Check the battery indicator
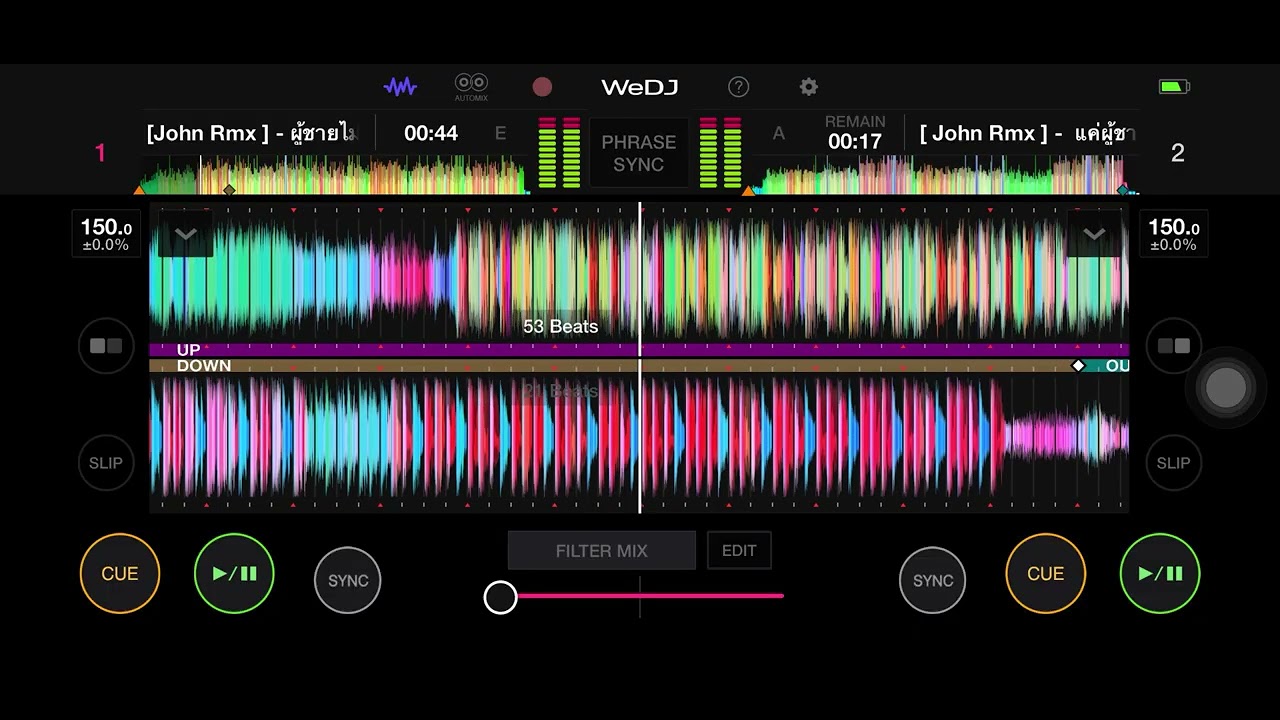This screenshot has width=1280, height=720. click(x=1174, y=87)
